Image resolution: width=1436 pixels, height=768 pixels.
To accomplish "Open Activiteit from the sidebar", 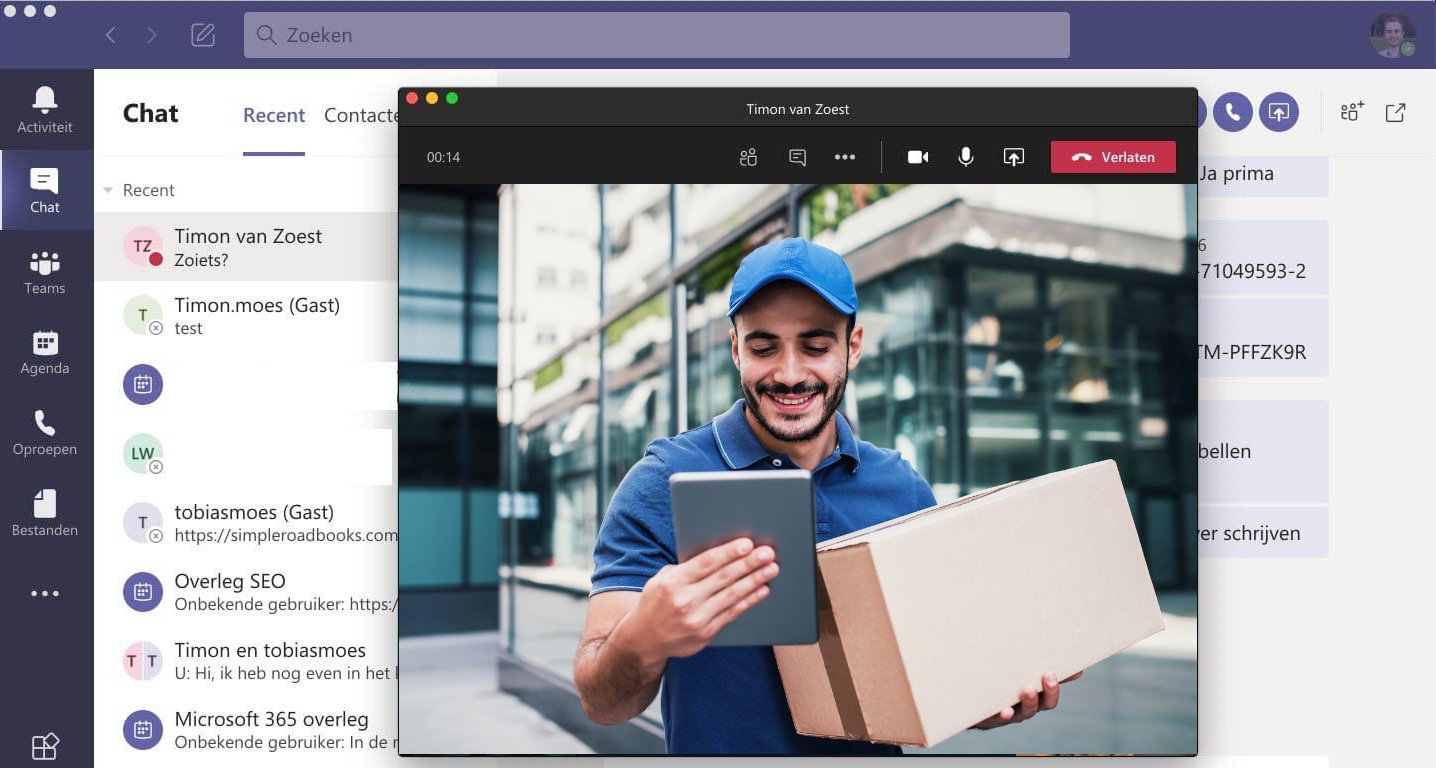I will (x=44, y=108).
